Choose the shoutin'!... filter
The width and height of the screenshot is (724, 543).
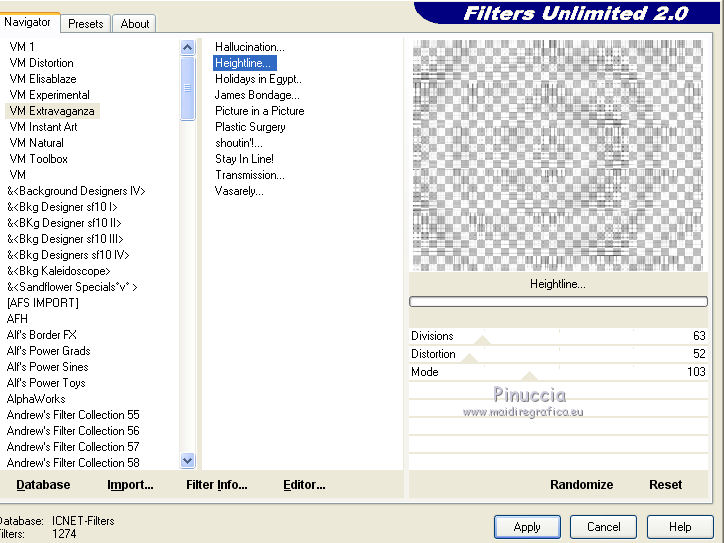239,143
